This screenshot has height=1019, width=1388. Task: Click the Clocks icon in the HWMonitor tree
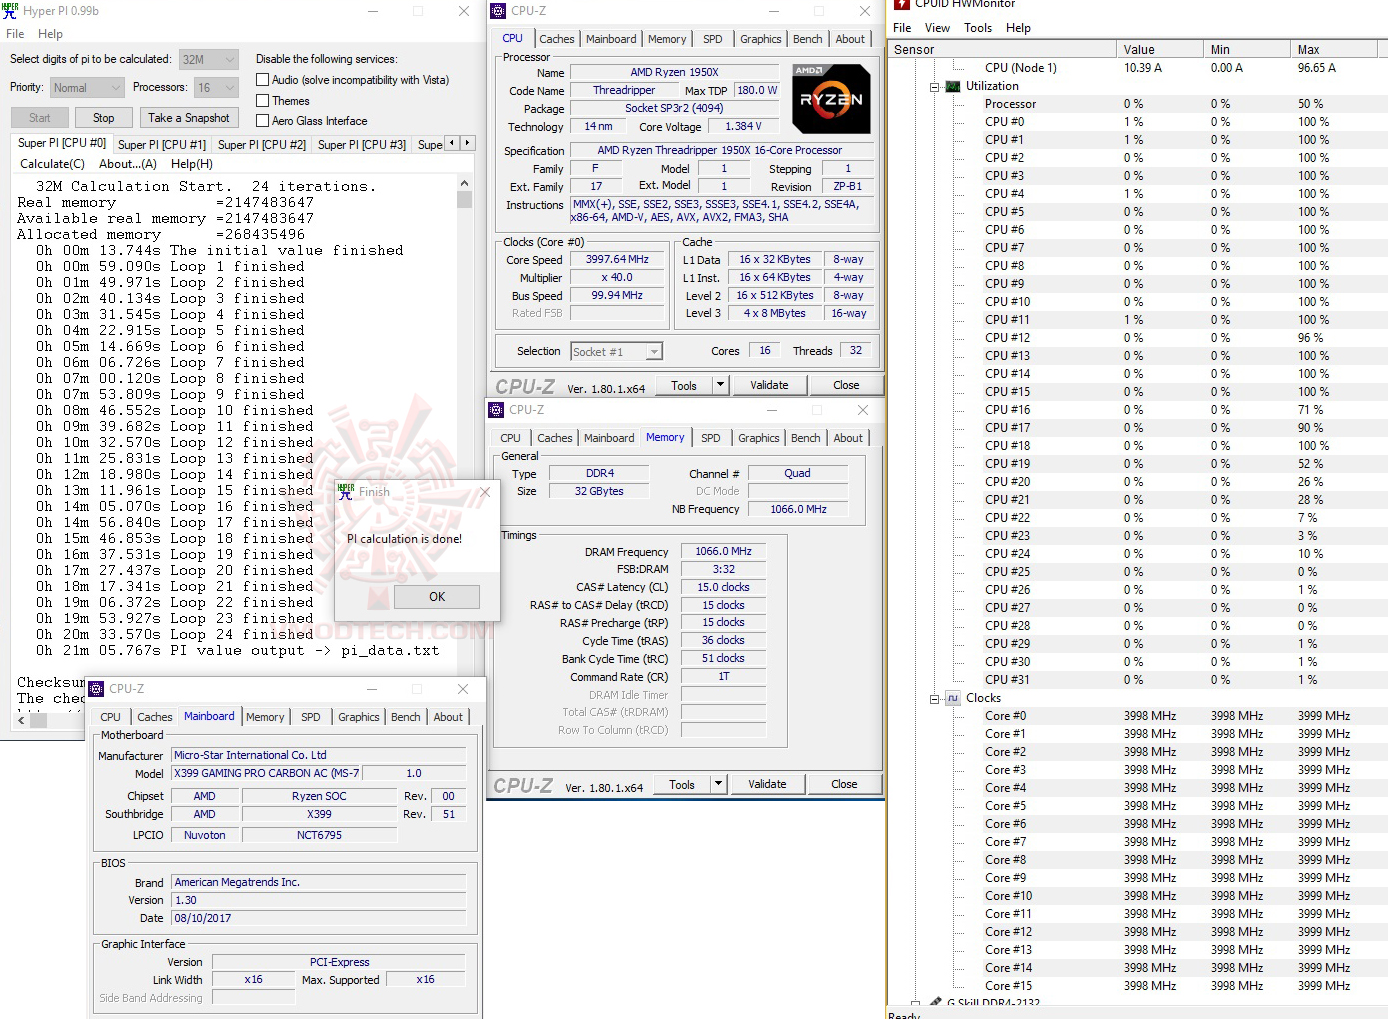pos(953,698)
